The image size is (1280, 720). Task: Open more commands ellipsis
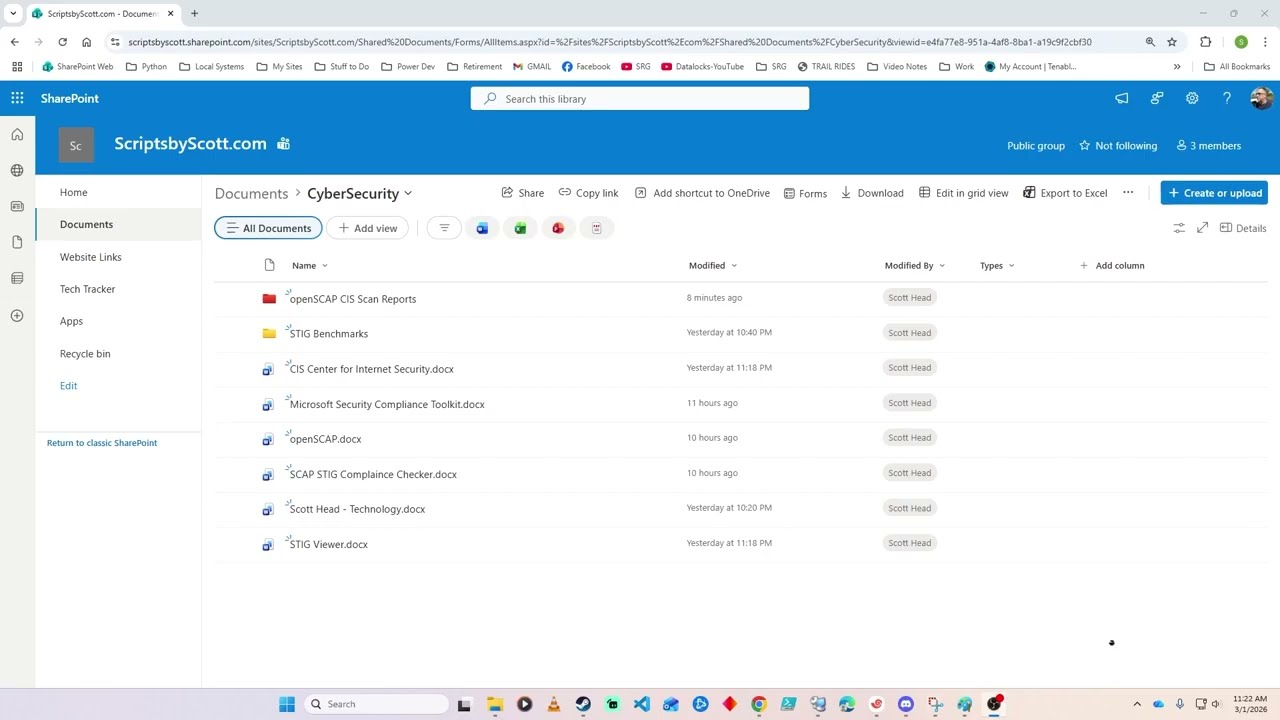(x=1128, y=193)
